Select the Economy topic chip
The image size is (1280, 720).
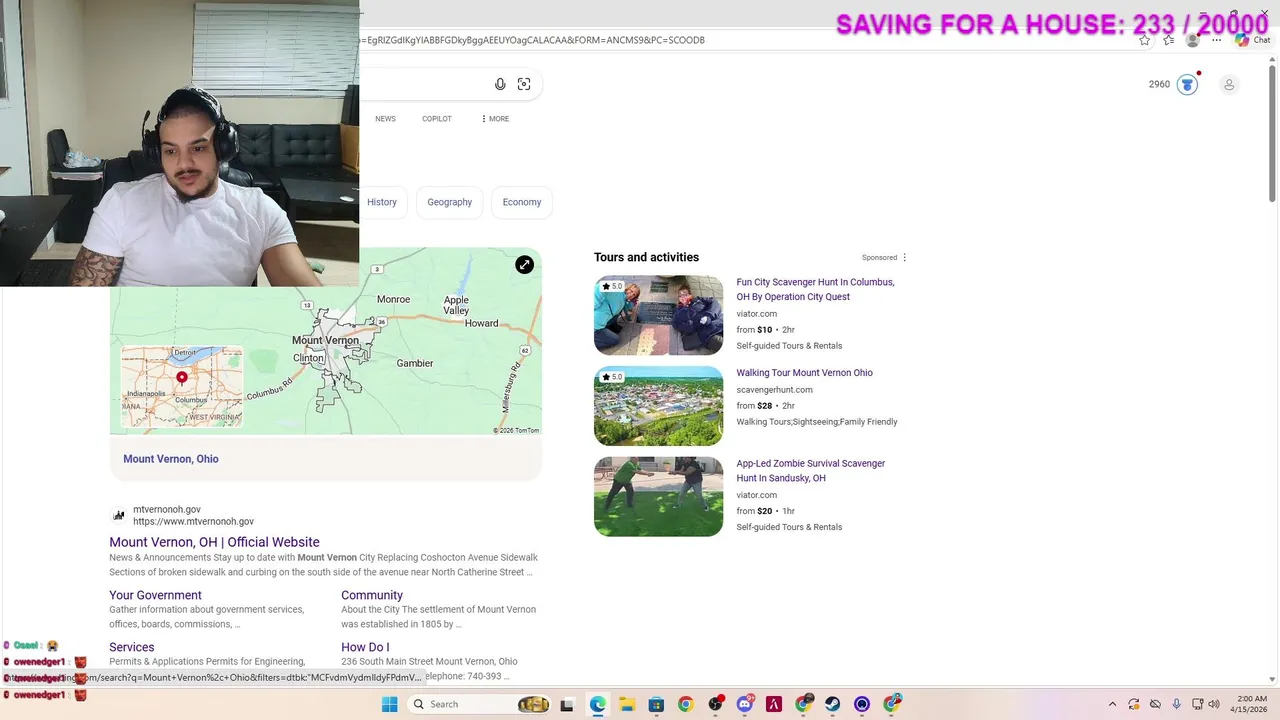[x=522, y=202]
